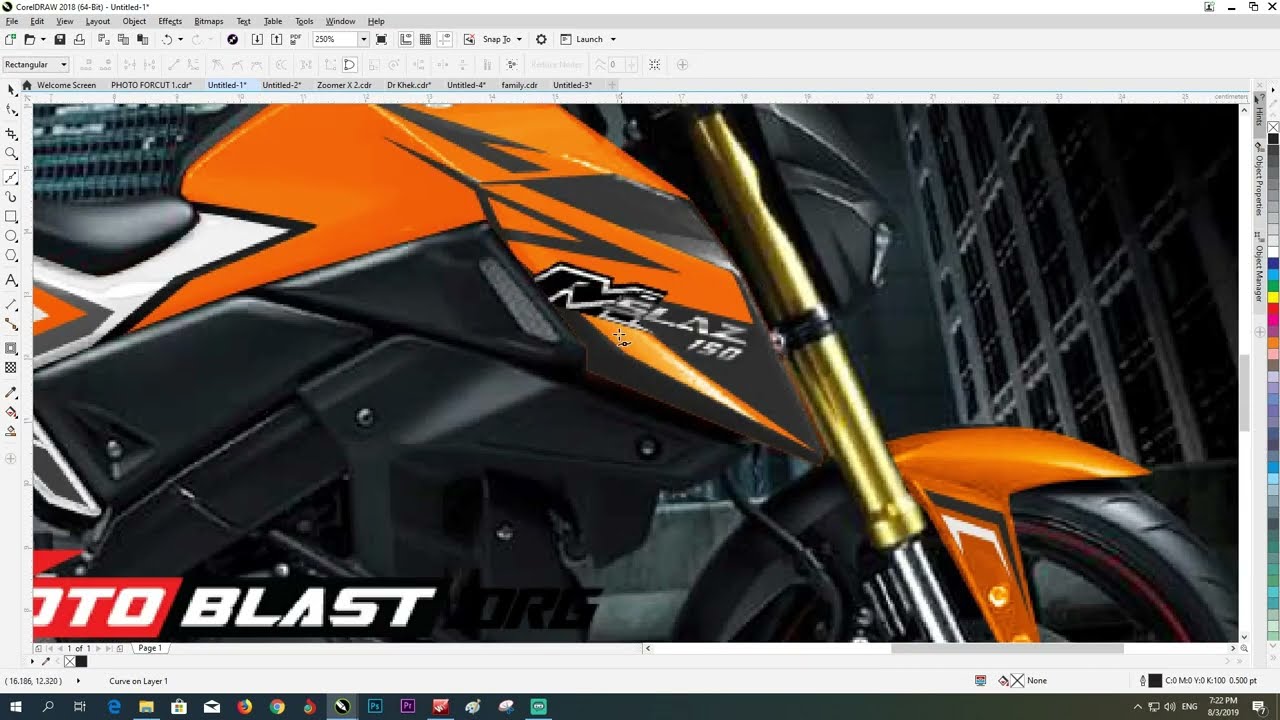Expand the Undo history dropdown arrow
This screenshot has height=720, width=1280.
180,39
